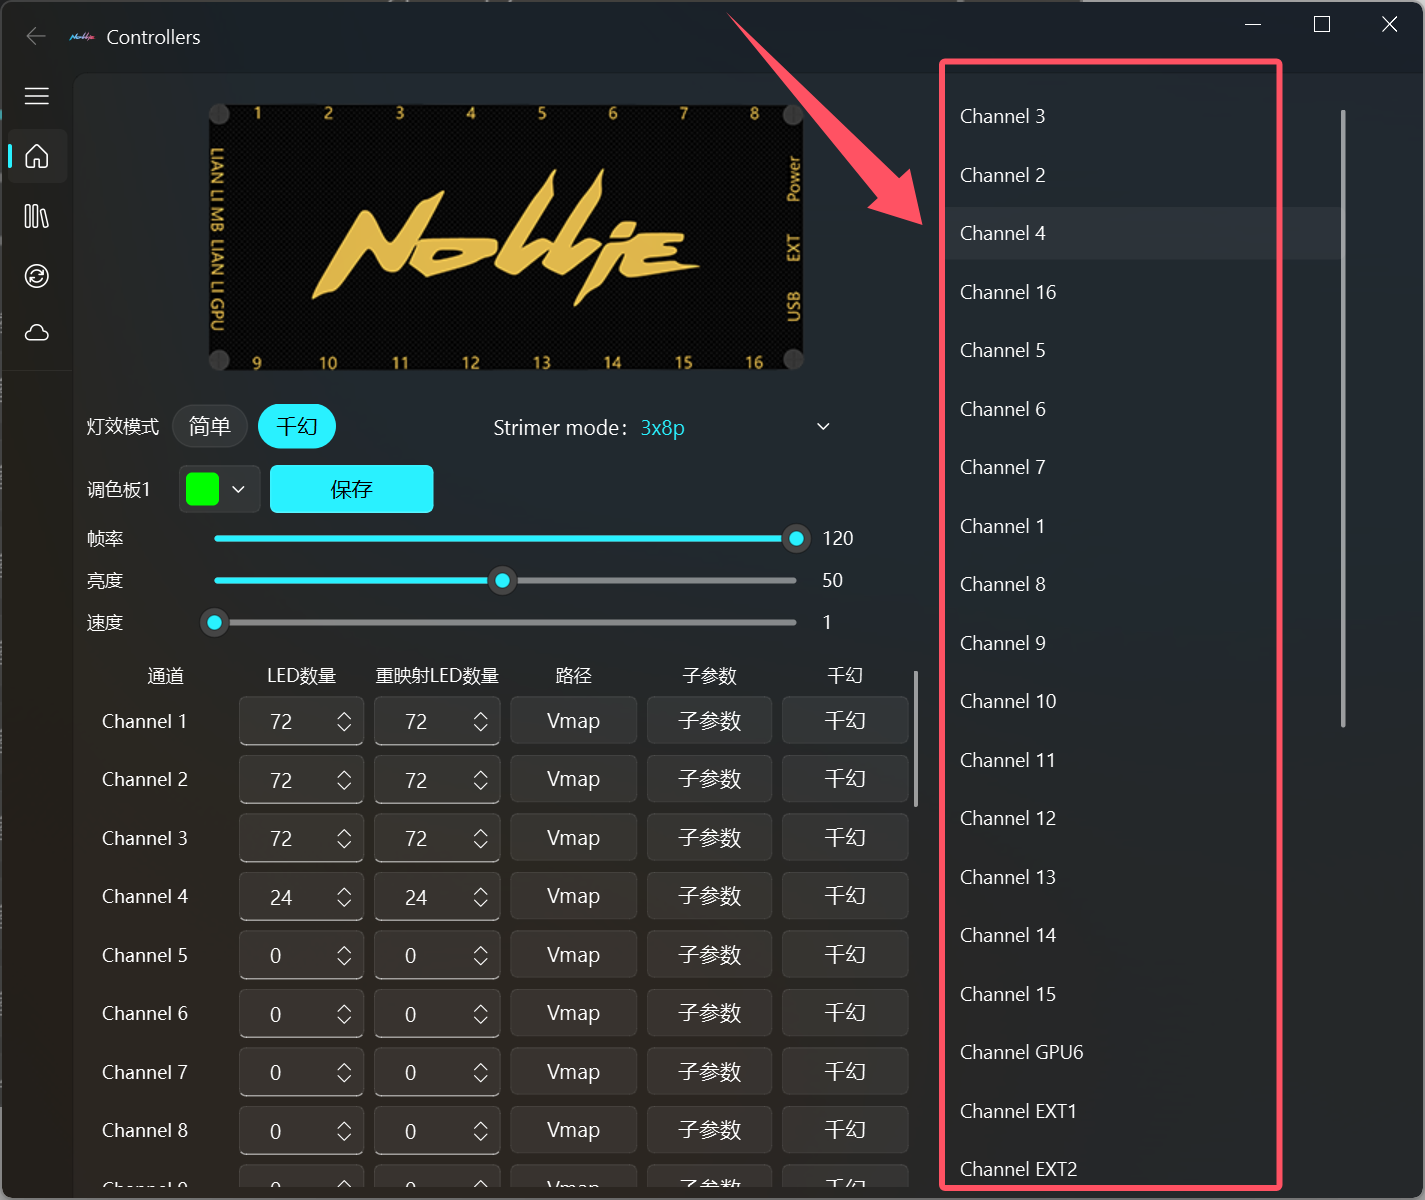Click Channel 2 LED count stepper arrows
The height and width of the screenshot is (1200, 1425).
tap(344, 780)
